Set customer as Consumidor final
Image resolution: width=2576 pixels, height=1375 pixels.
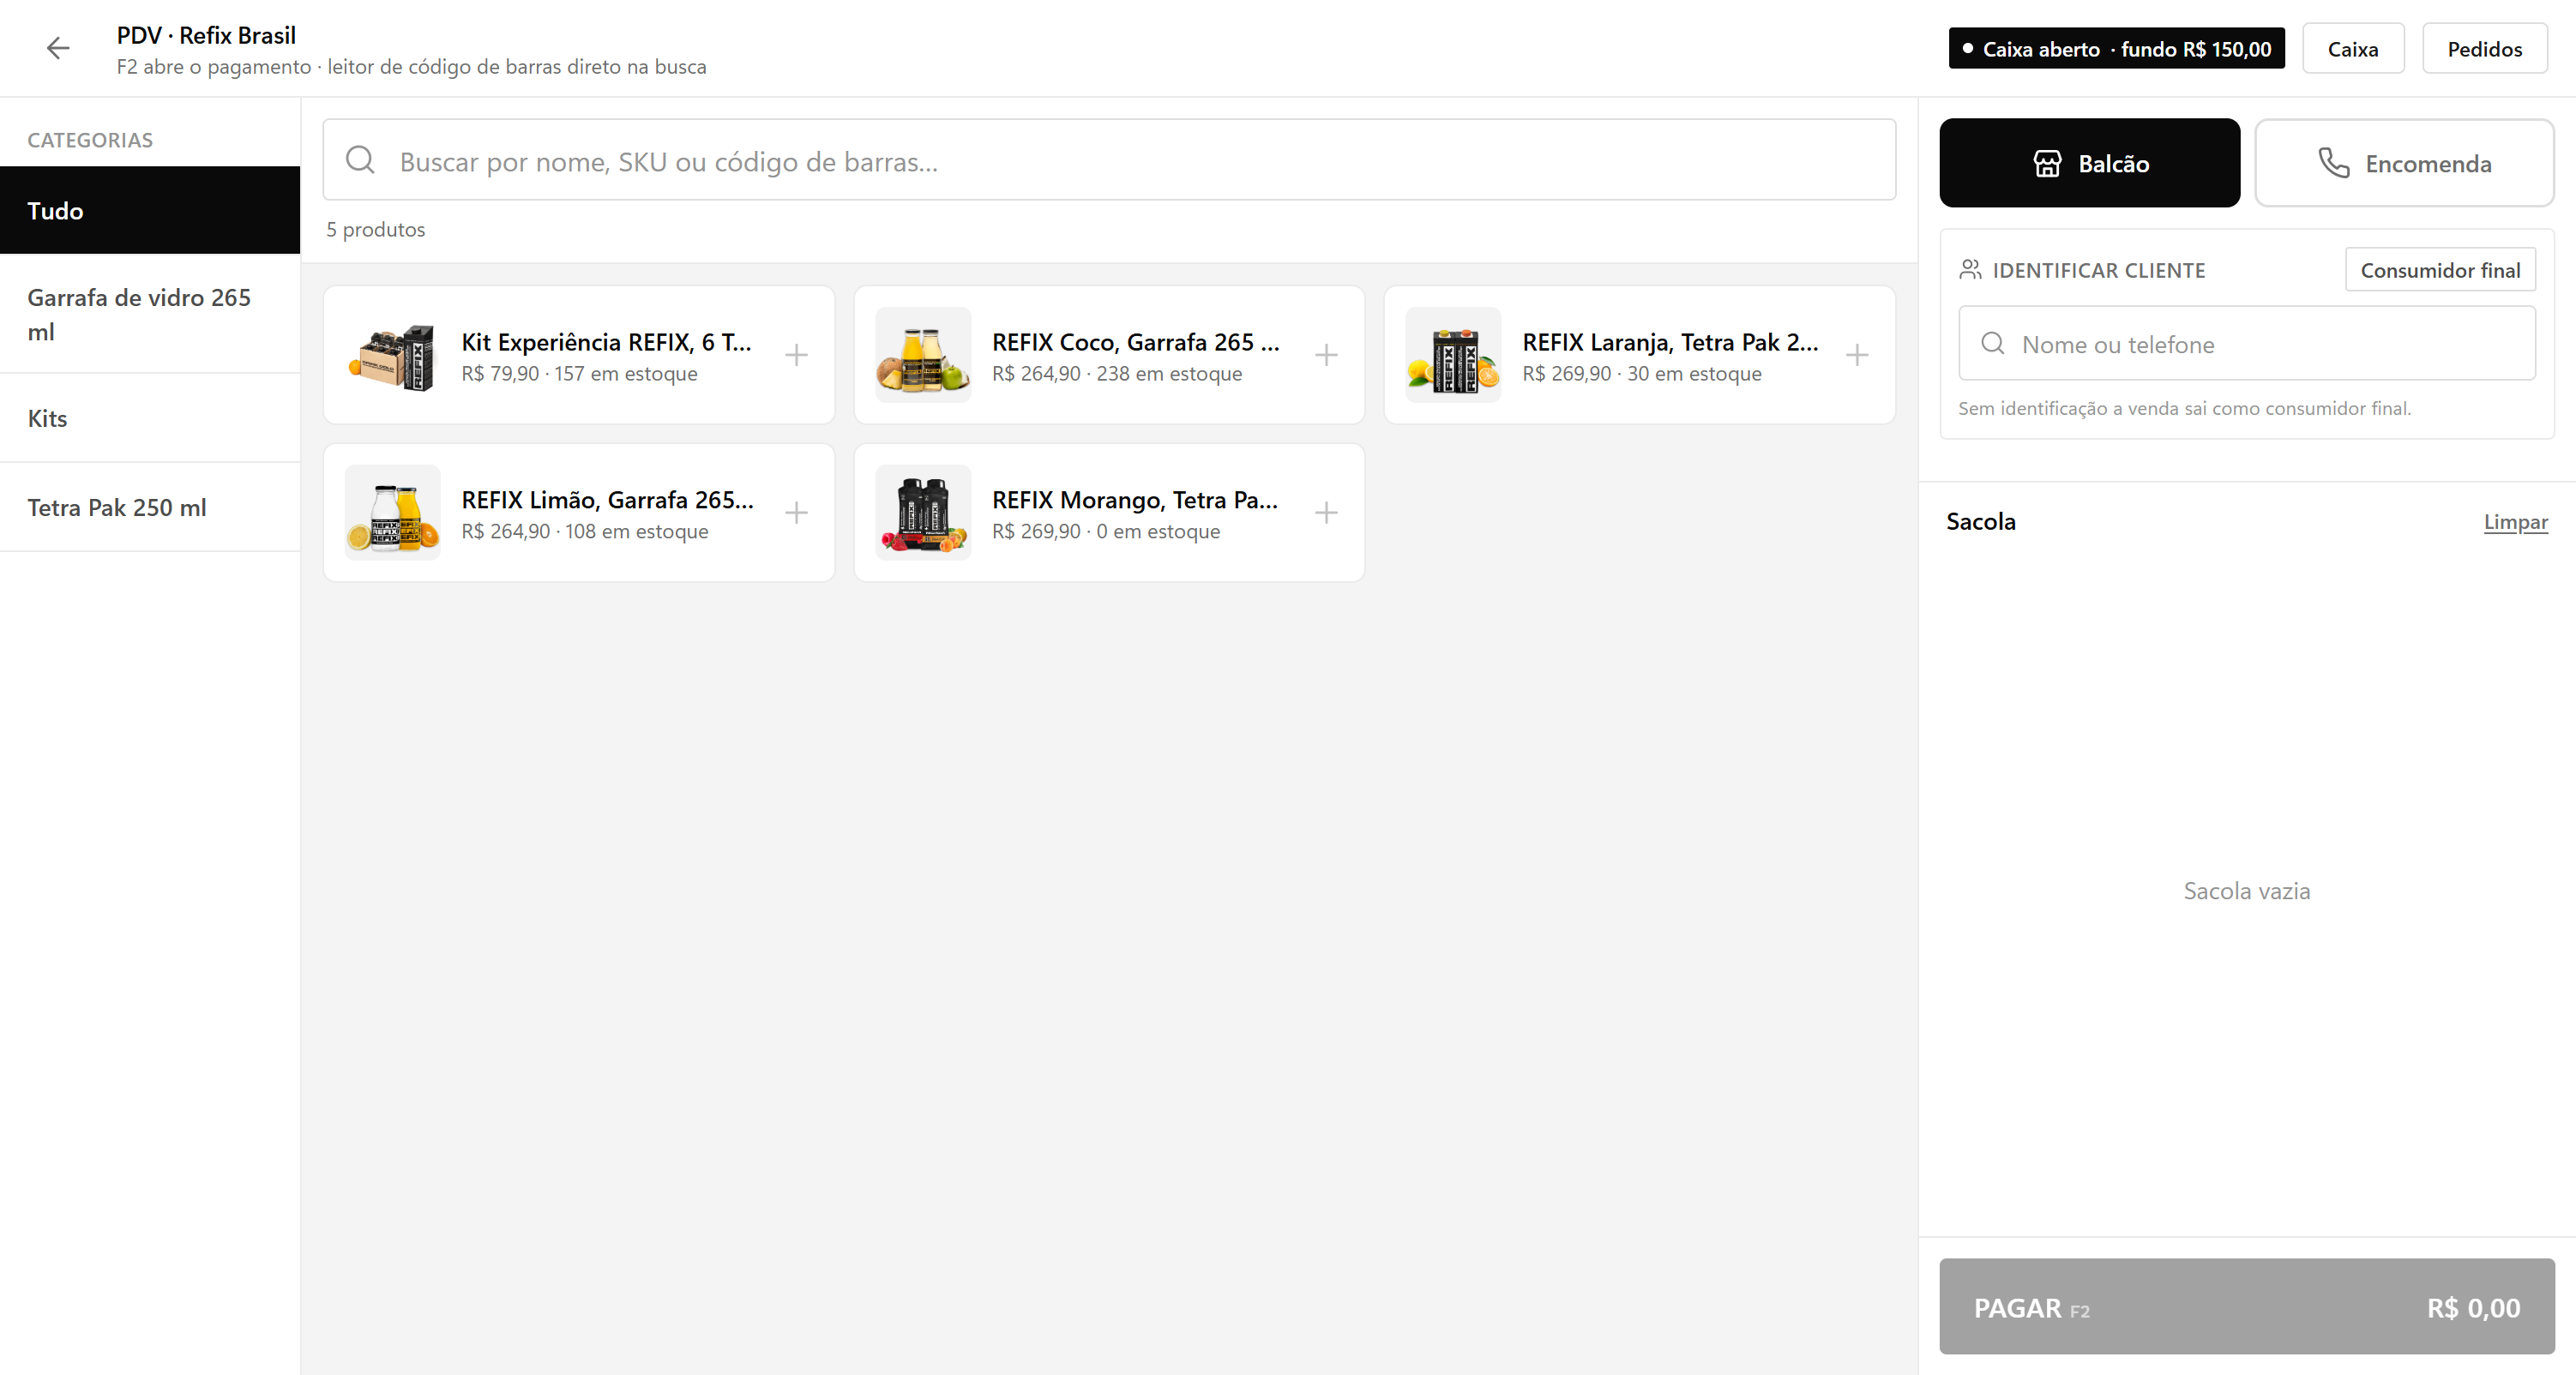pos(2440,270)
